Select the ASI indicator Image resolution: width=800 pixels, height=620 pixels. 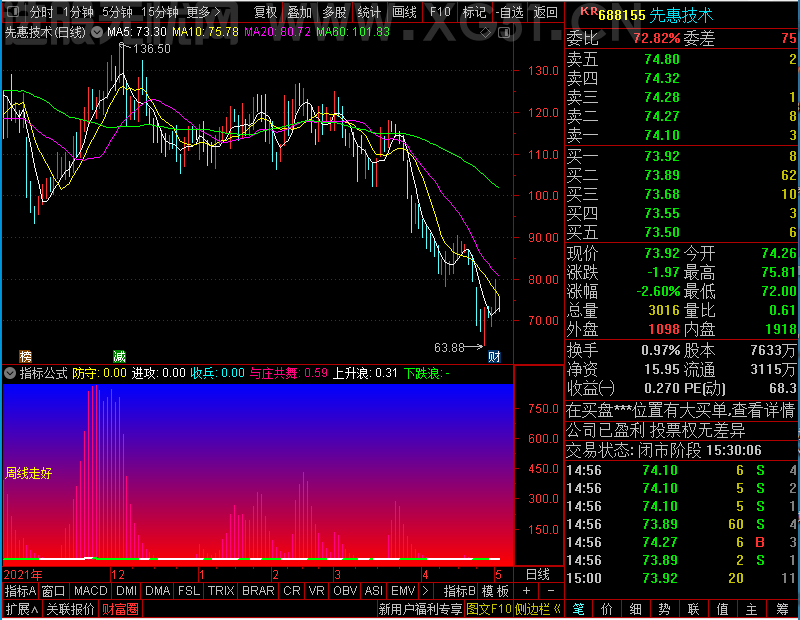(x=374, y=591)
